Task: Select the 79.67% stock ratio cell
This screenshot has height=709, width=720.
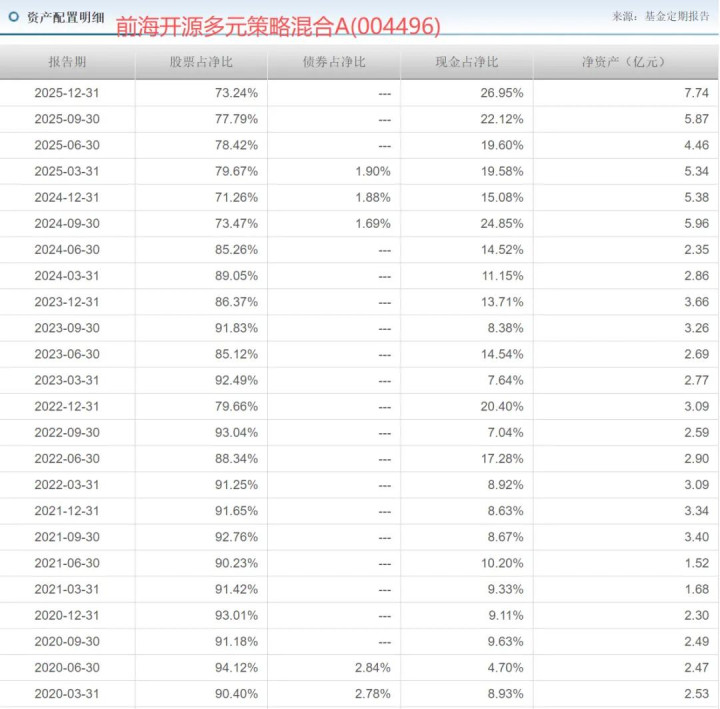Action: coord(236,171)
